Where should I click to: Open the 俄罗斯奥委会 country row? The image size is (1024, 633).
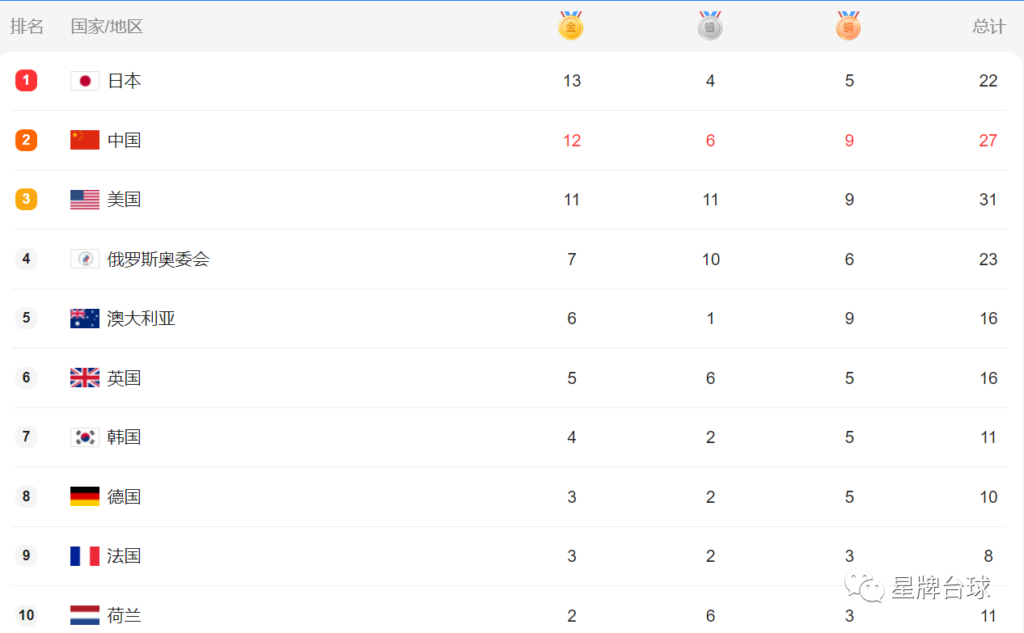pos(509,259)
